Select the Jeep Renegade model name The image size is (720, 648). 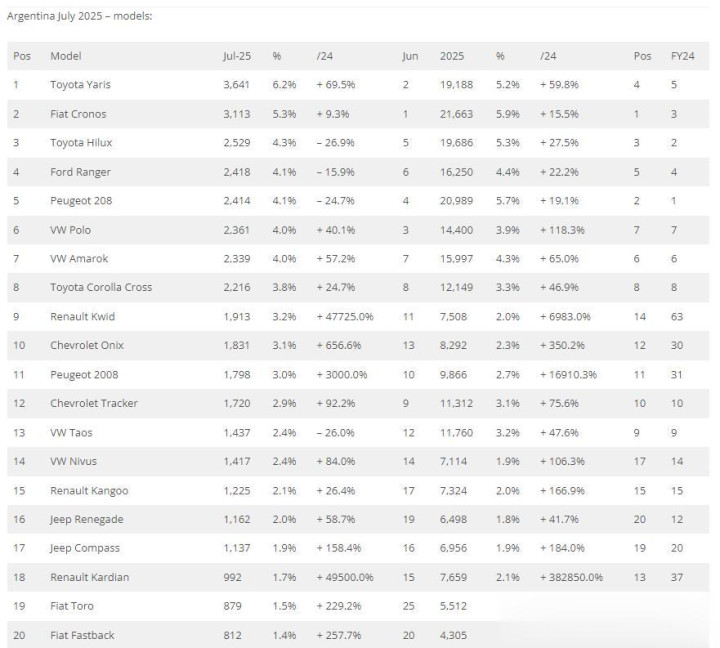tap(87, 519)
